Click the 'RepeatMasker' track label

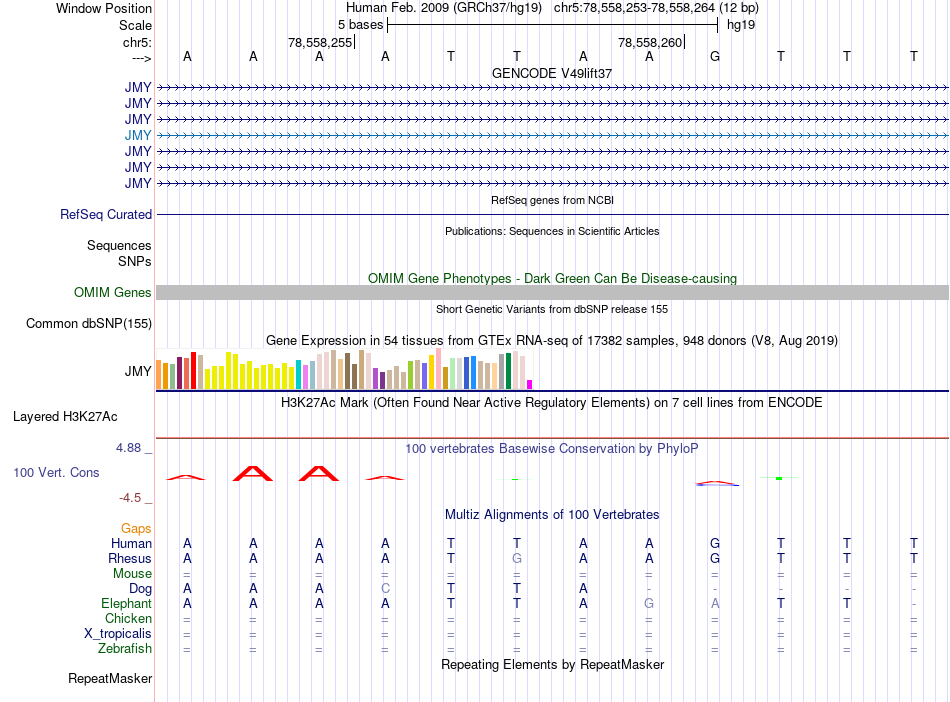[x=110, y=678]
